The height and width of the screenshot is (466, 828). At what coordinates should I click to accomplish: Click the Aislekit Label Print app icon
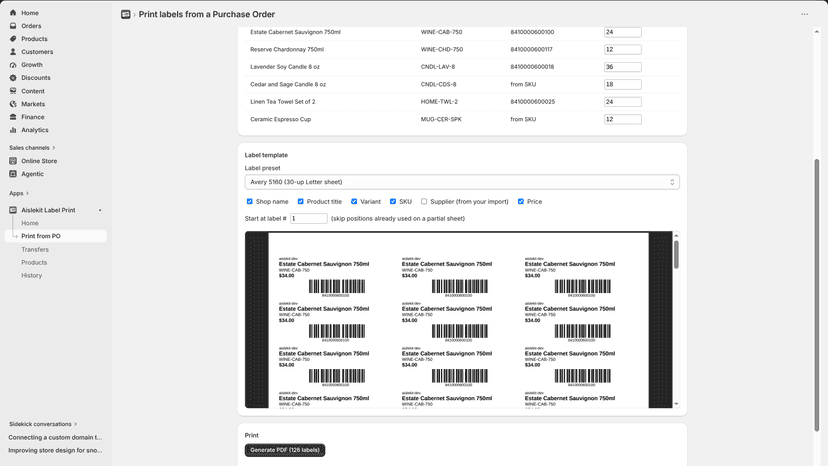point(13,210)
